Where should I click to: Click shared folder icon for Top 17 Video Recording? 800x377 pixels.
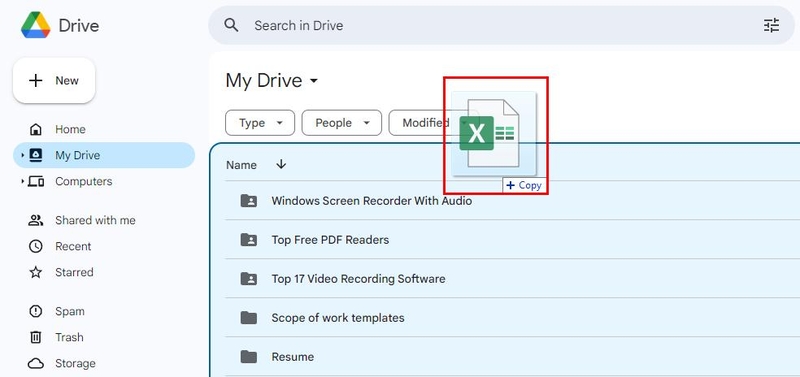point(249,279)
